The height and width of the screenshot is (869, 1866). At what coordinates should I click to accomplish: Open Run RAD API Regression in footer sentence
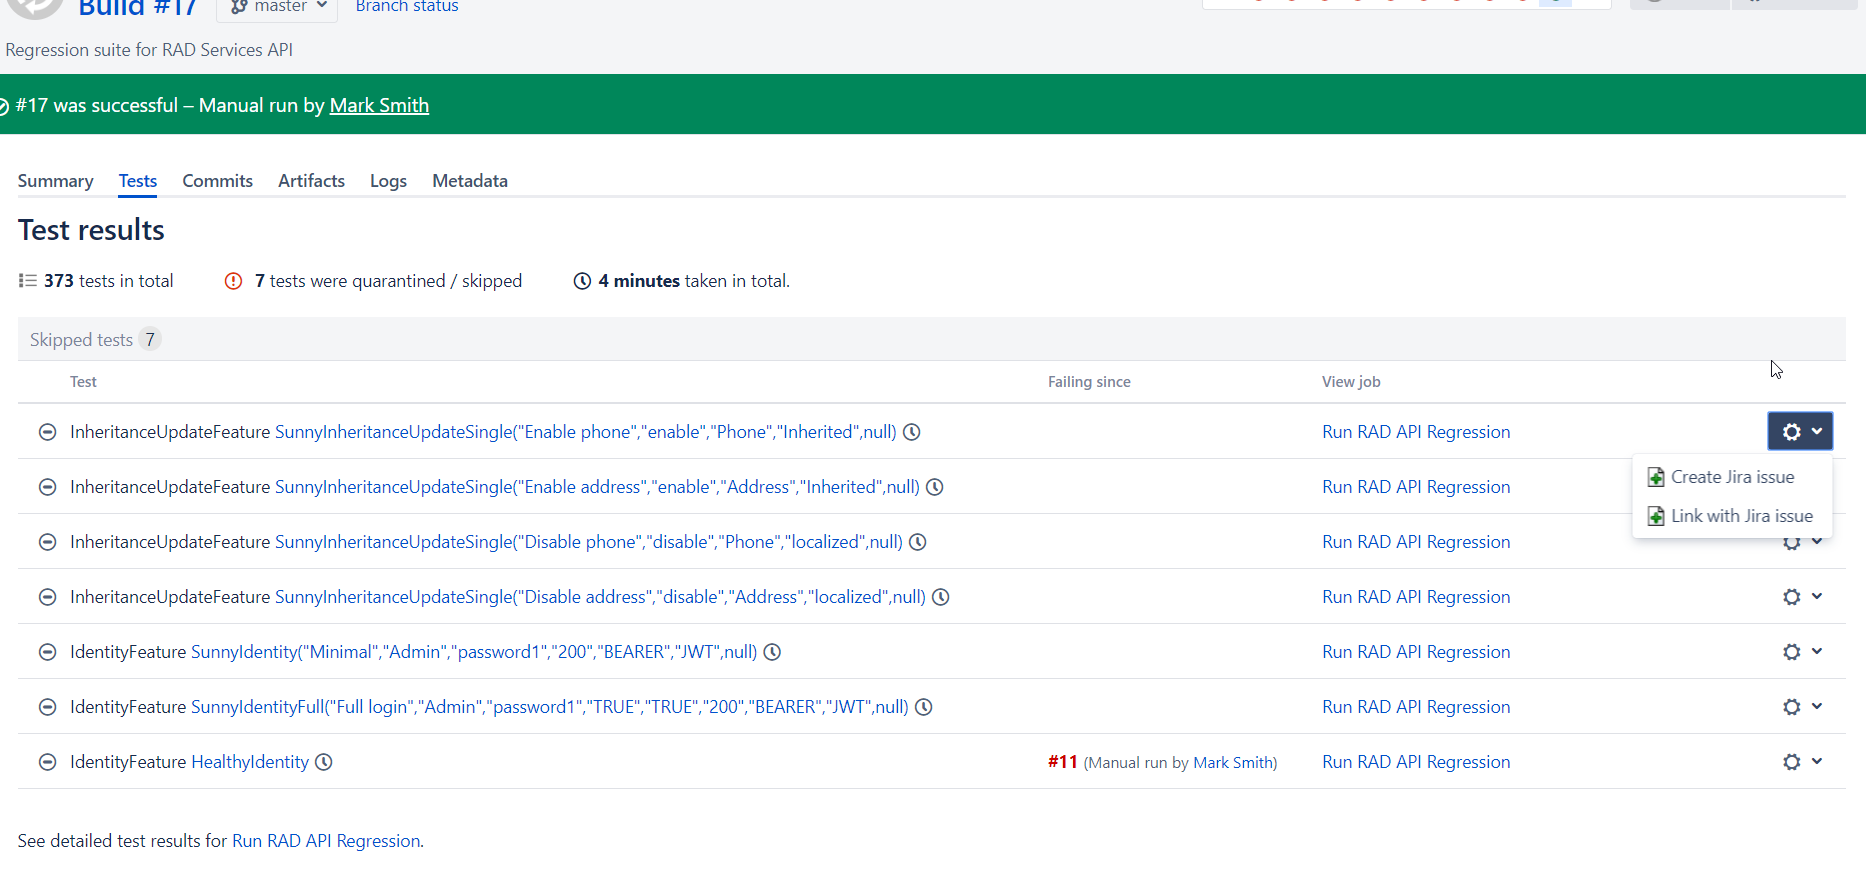(x=326, y=841)
